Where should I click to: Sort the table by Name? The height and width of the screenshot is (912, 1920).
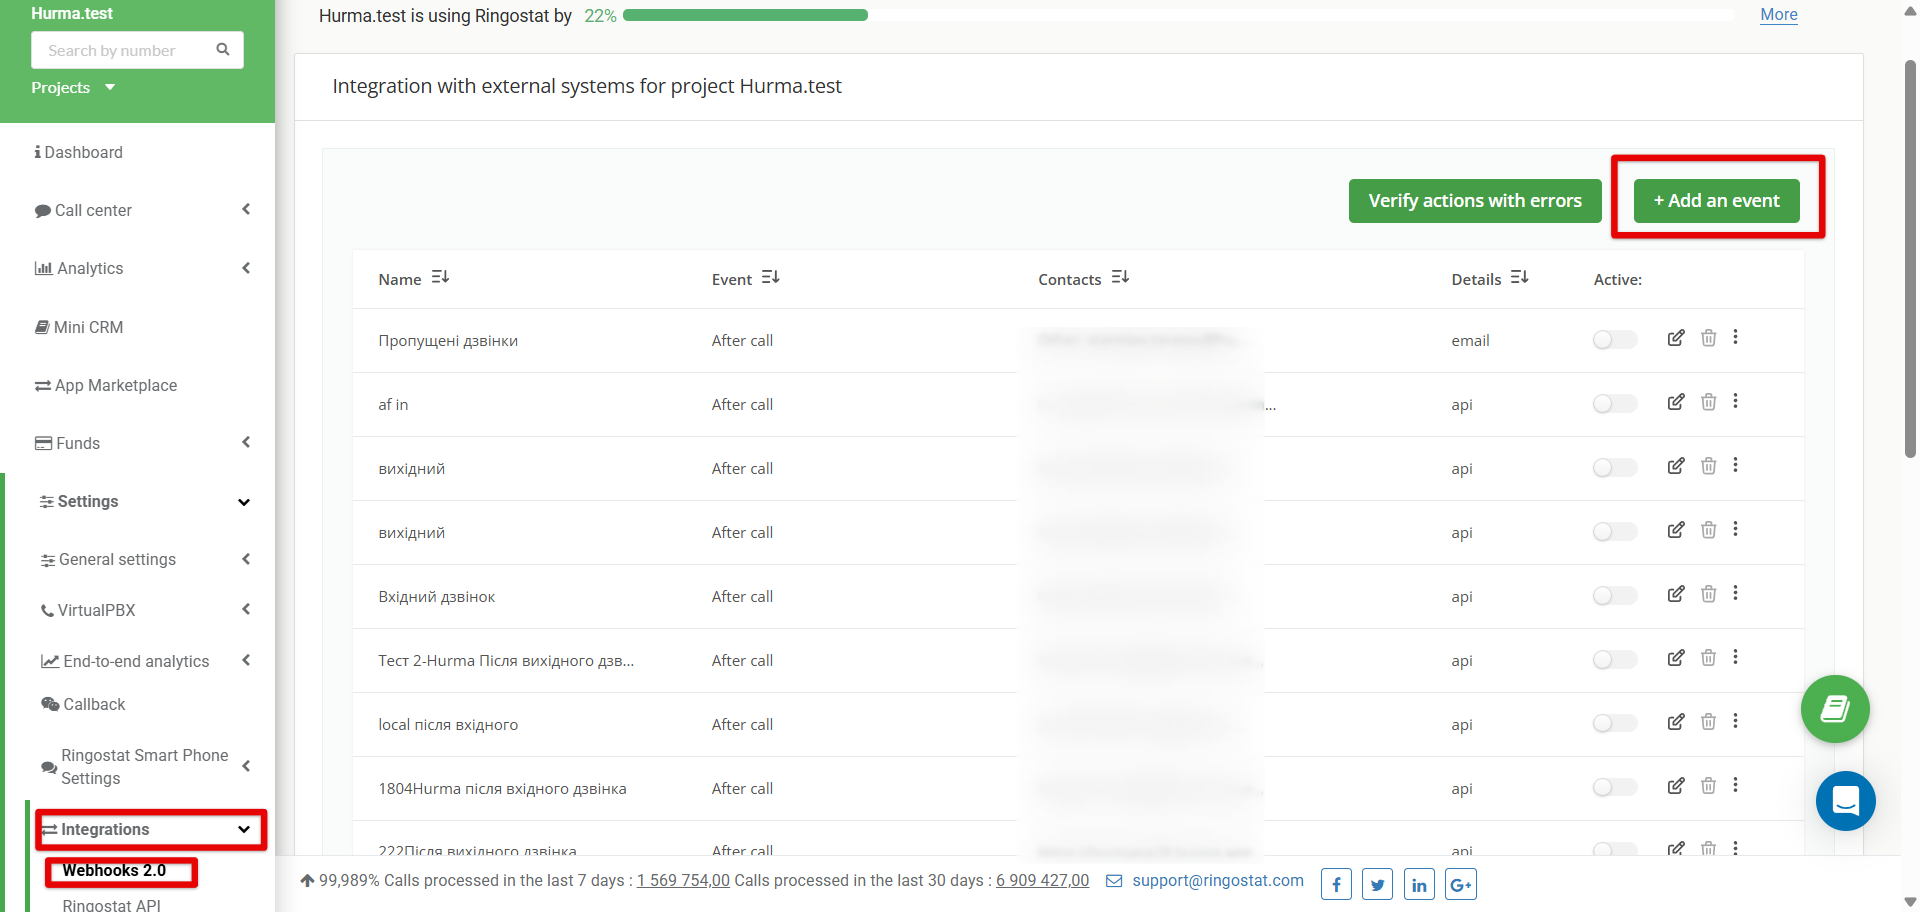tap(440, 277)
